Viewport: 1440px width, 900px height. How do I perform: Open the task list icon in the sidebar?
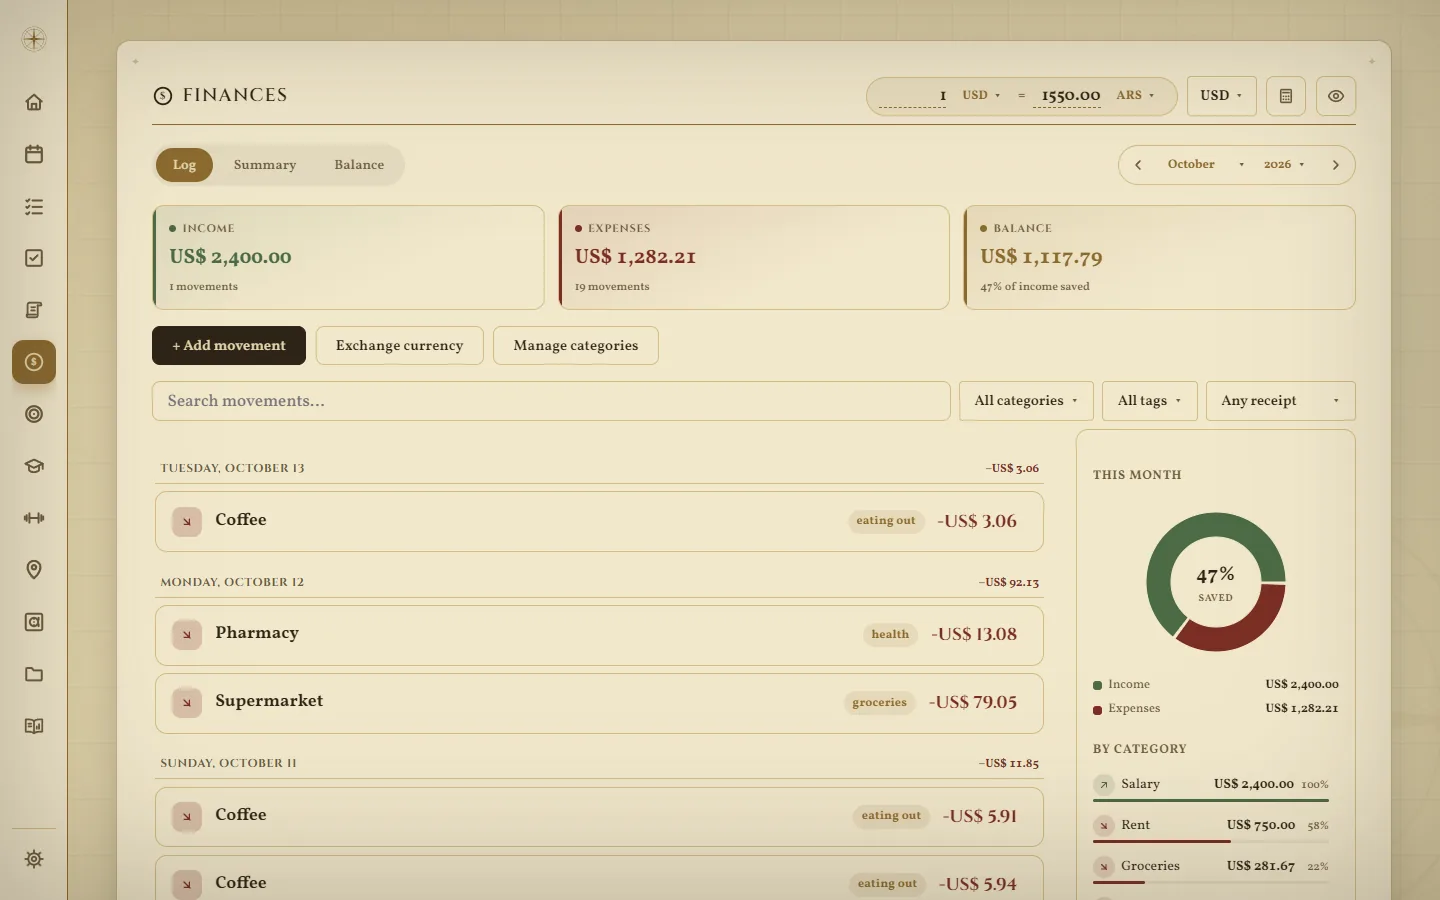tap(34, 206)
